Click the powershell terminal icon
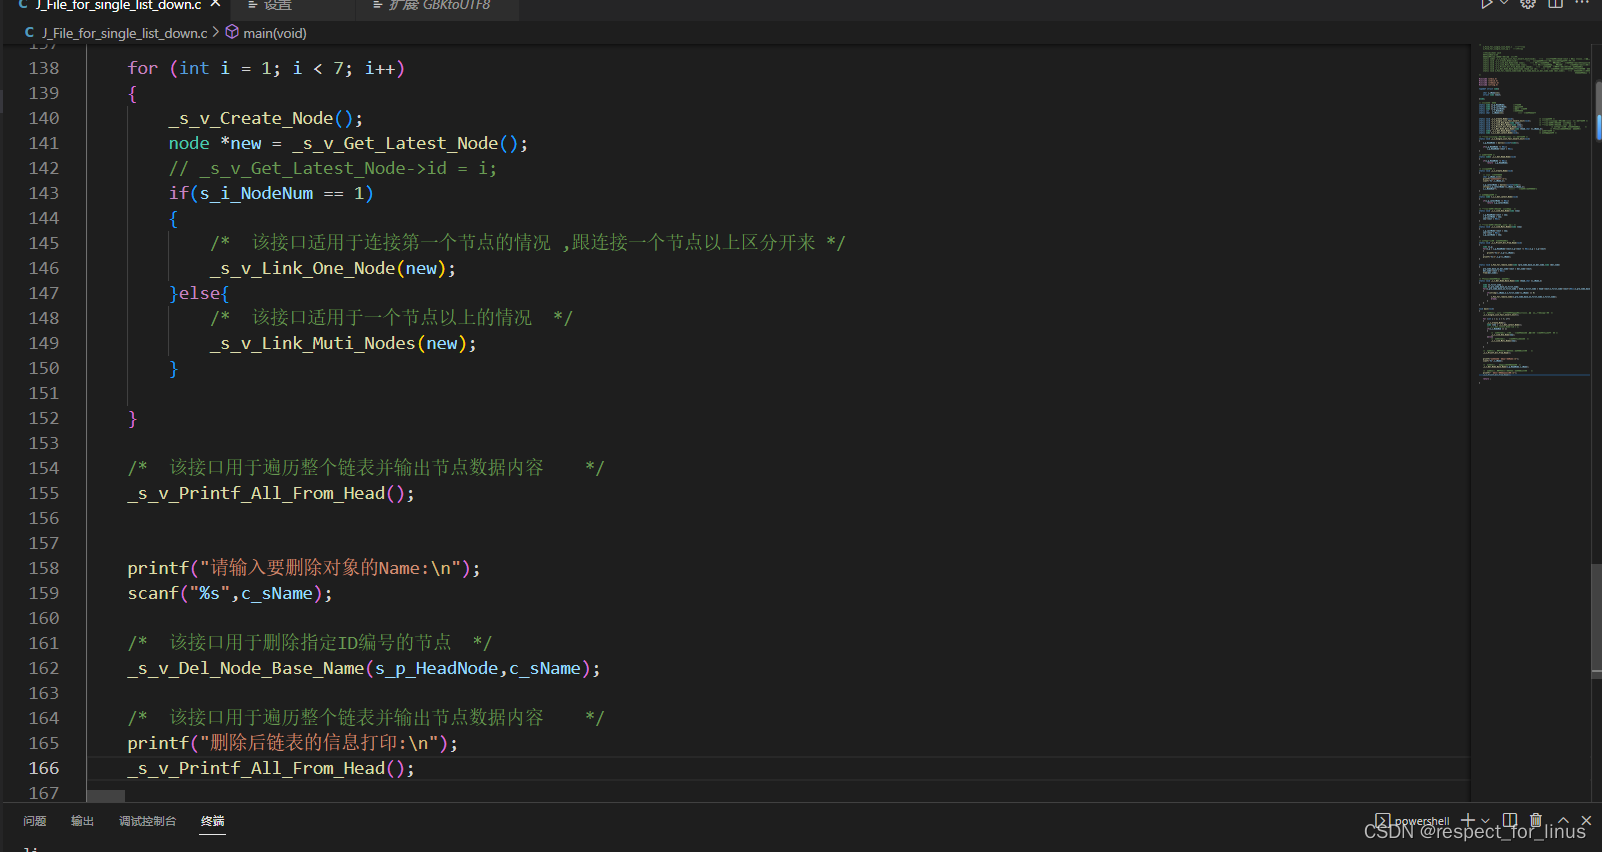This screenshot has height=852, width=1602. point(1382,820)
